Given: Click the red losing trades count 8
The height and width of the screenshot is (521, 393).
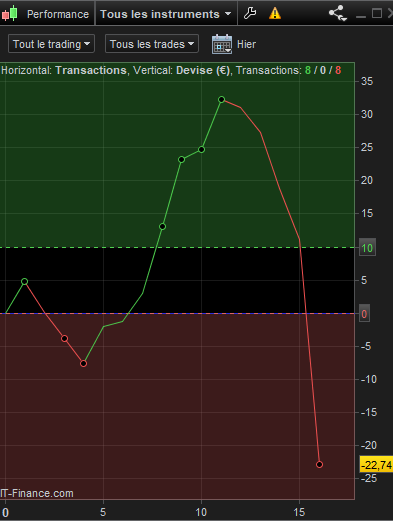Looking at the screenshot, I should click(338, 70).
